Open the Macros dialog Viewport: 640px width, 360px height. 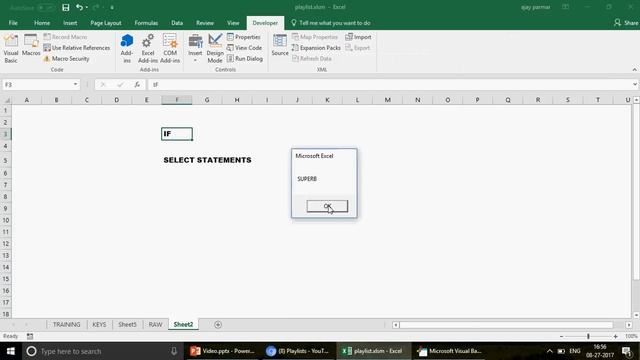[31, 46]
